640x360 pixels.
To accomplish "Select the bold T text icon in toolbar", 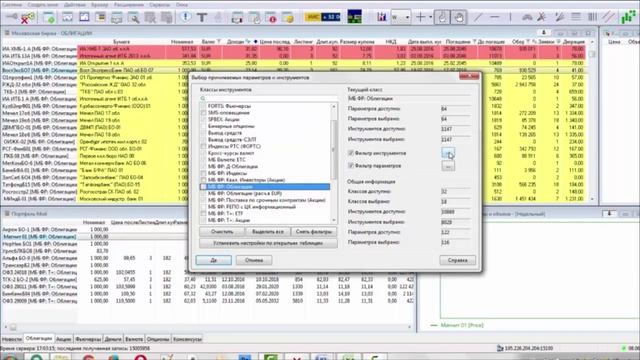I will pyautogui.click(x=202, y=18).
